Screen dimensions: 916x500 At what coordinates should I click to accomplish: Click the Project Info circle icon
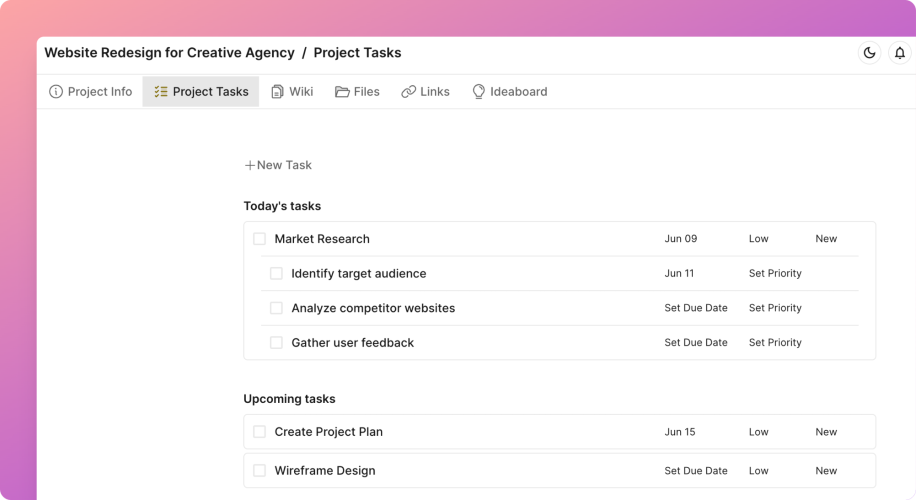click(x=56, y=92)
